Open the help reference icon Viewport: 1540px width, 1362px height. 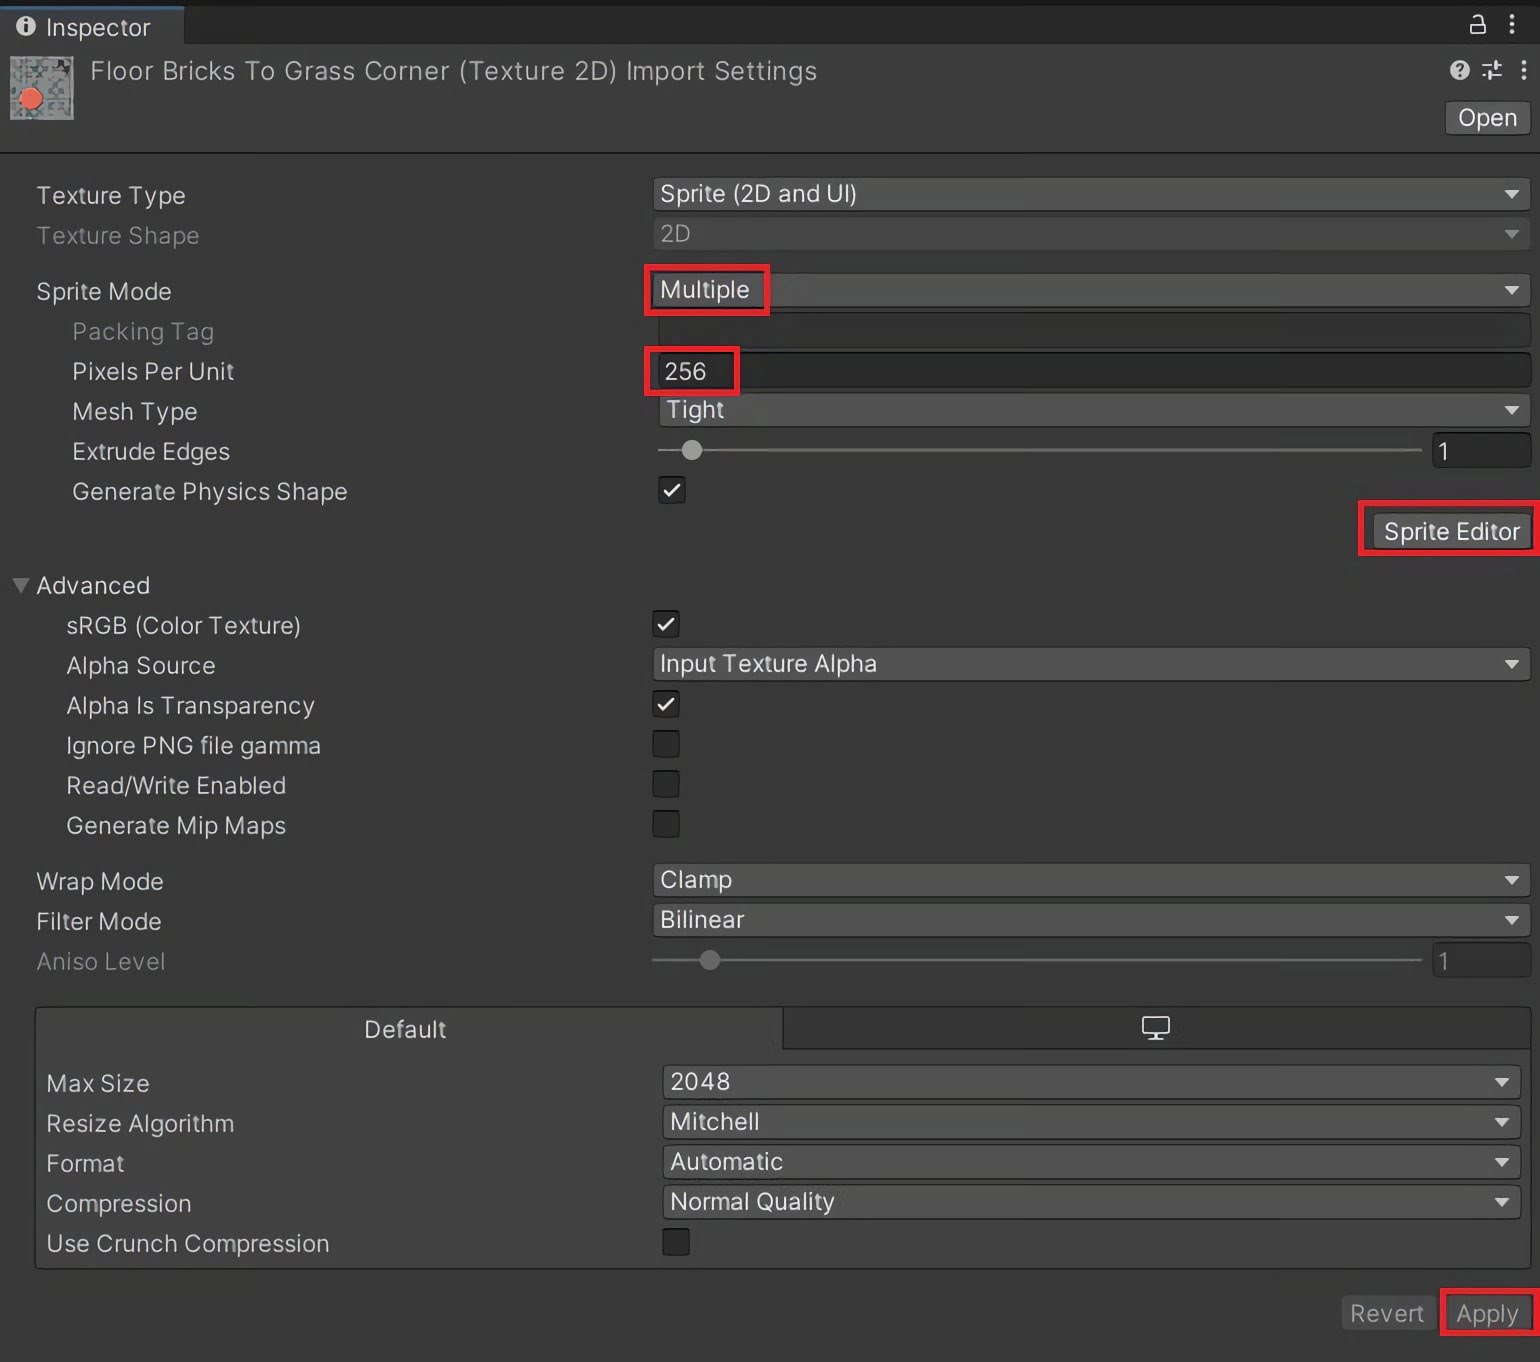coord(1459,70)
